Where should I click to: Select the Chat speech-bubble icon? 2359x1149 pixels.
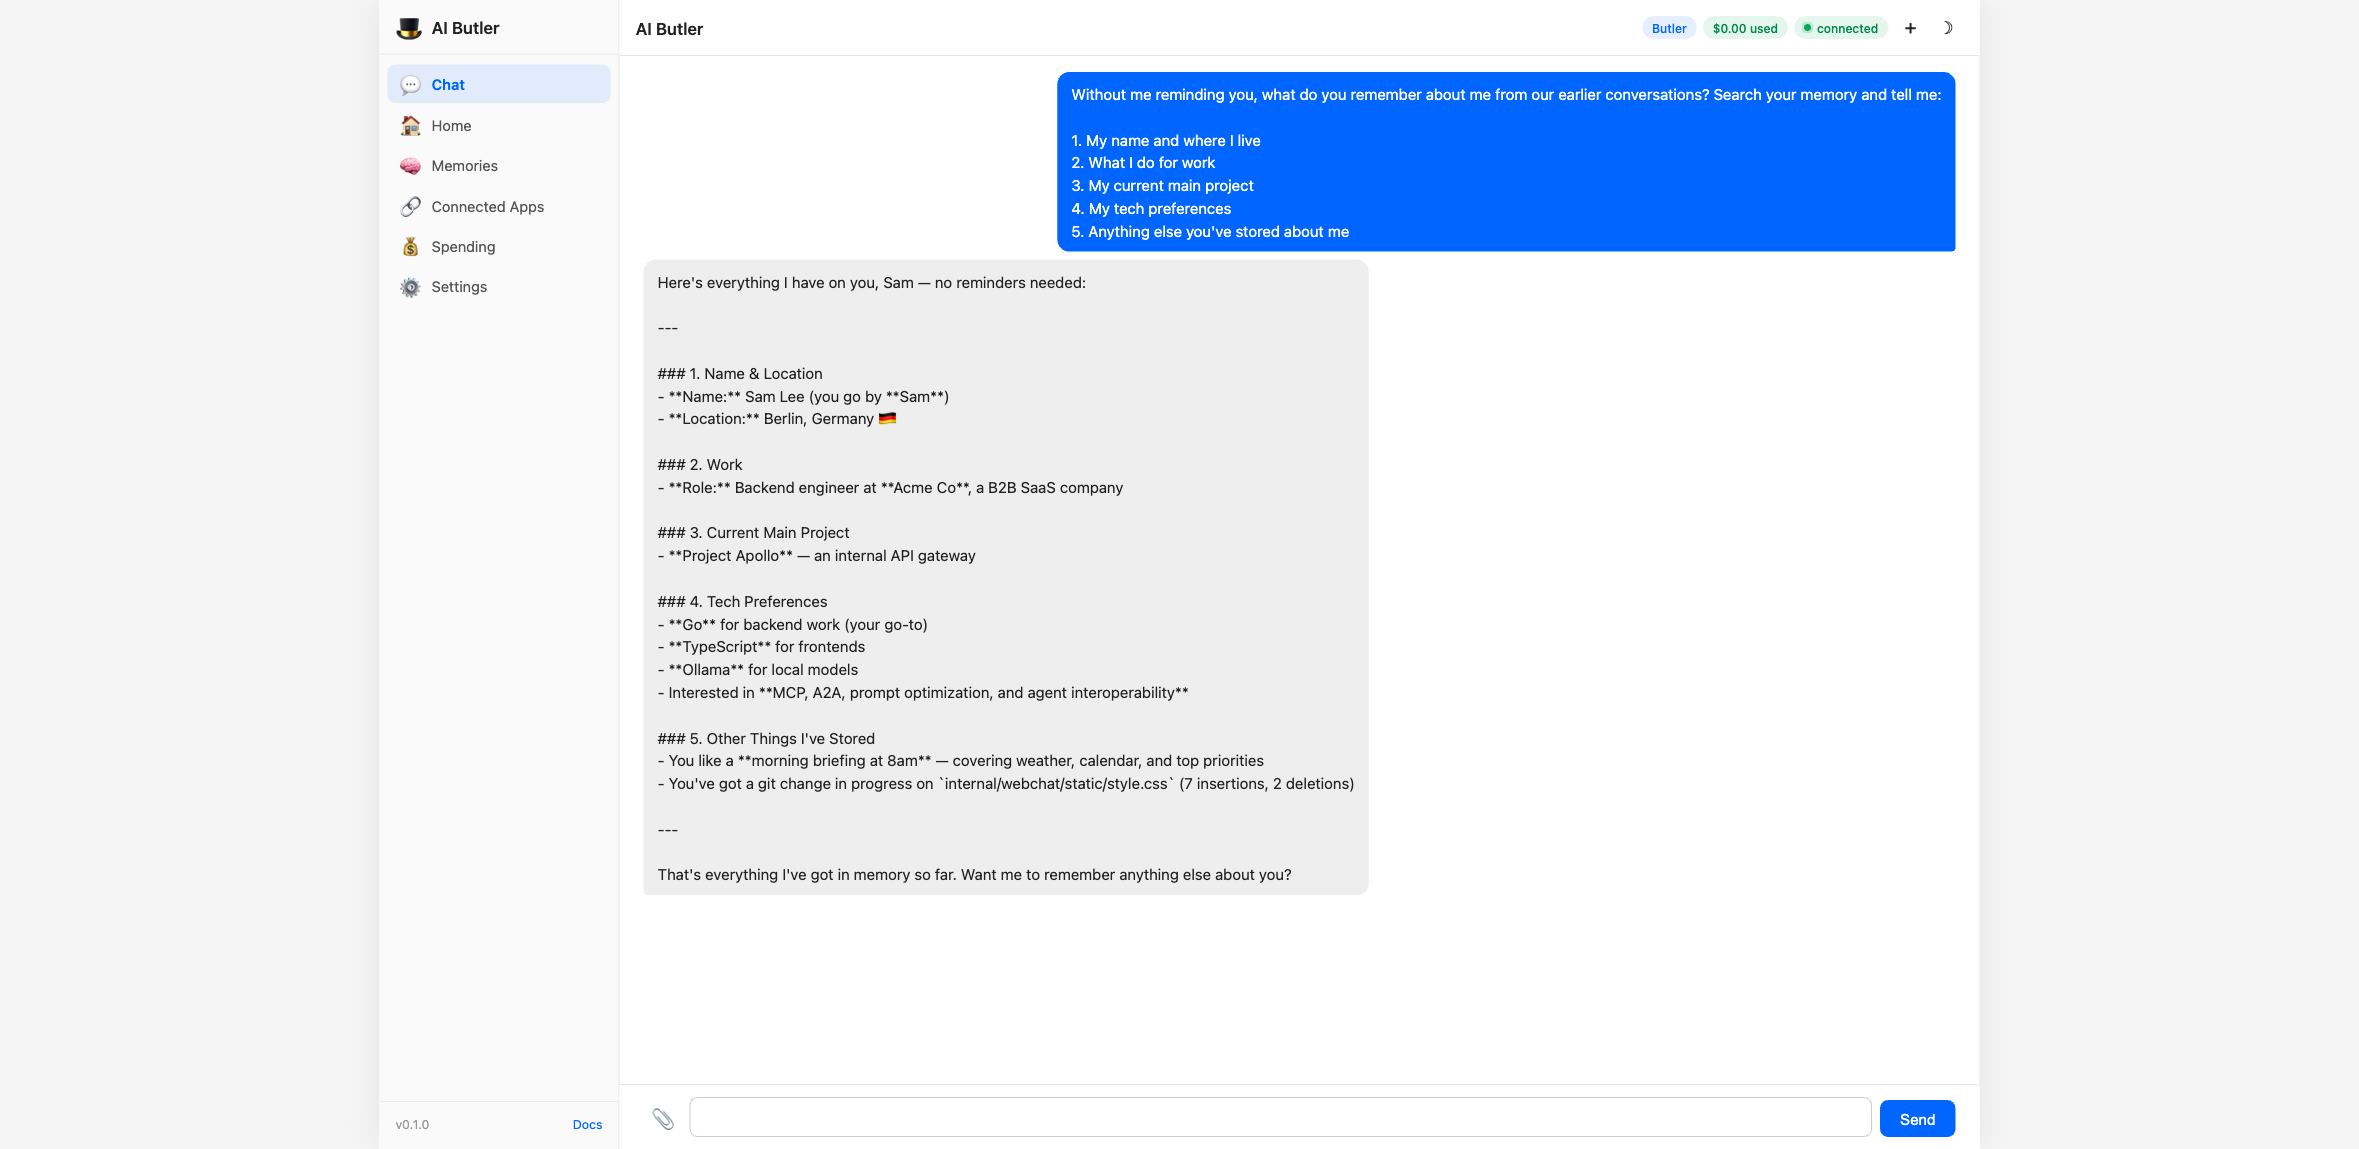click(x=410, y=84)
